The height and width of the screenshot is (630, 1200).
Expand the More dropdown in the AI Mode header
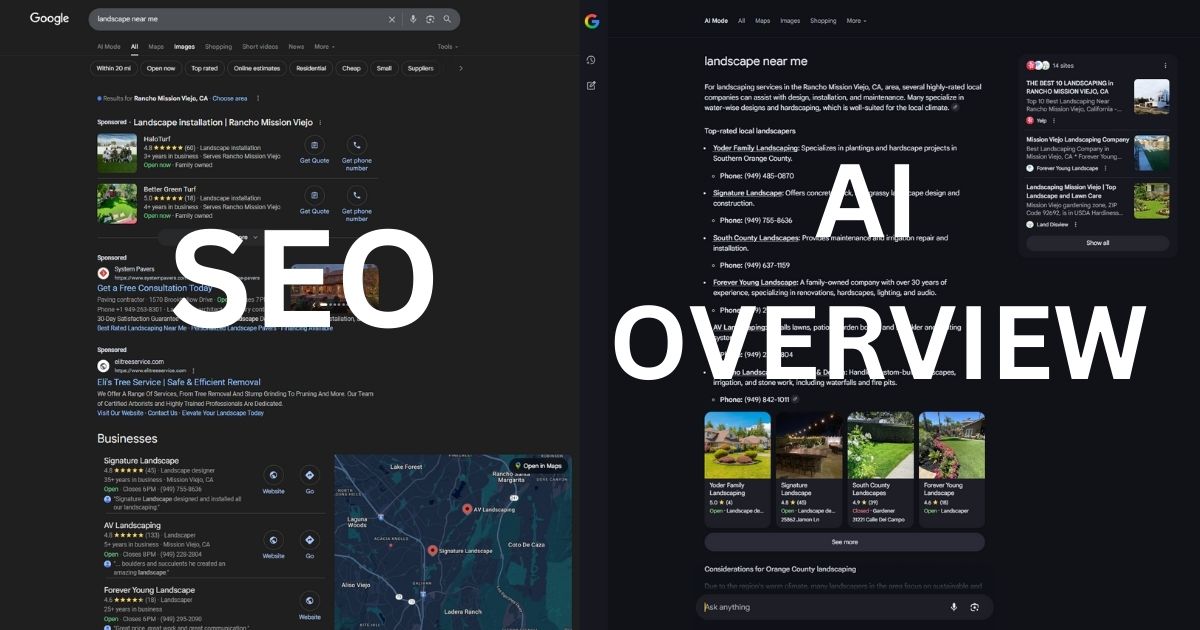tap(856, 20)
